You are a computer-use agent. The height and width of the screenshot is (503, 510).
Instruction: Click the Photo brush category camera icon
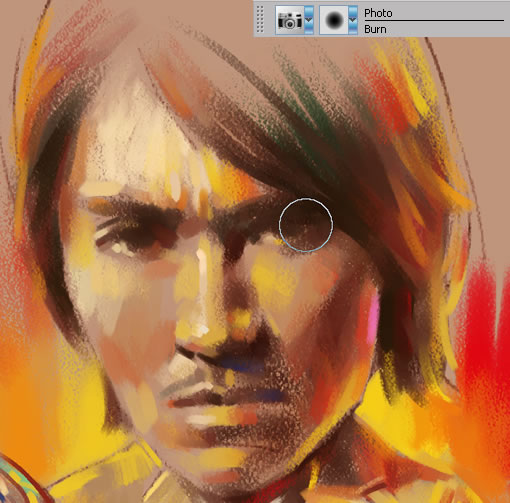pyautogui.click(x=290, y=20)
